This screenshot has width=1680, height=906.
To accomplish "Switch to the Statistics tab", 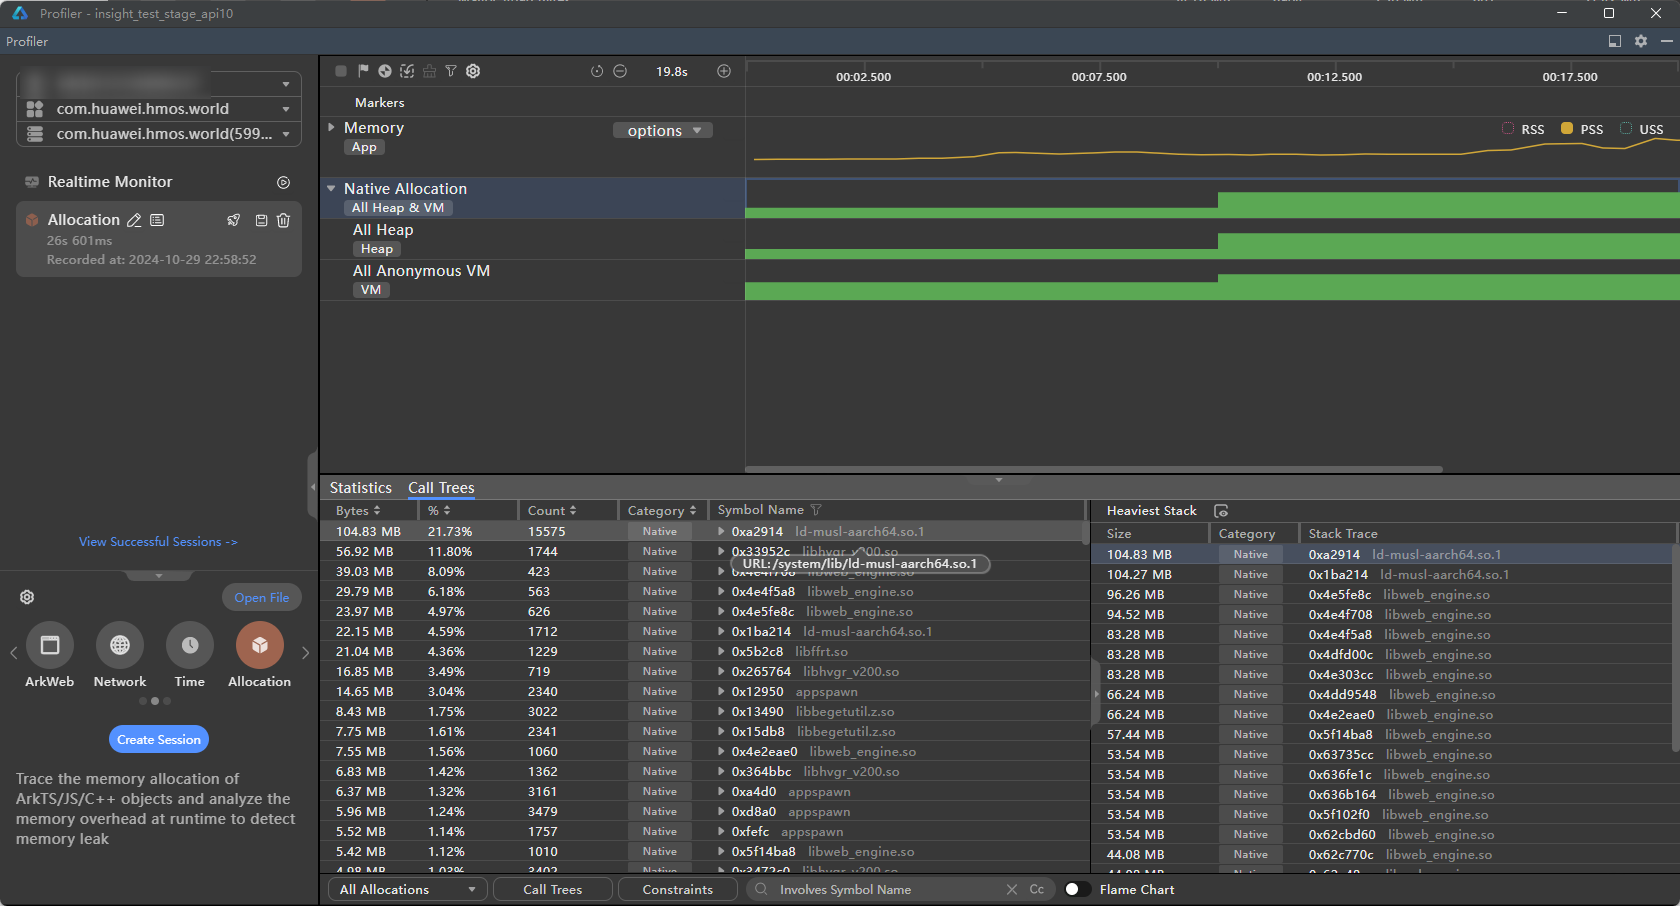I will click(360, 488).
